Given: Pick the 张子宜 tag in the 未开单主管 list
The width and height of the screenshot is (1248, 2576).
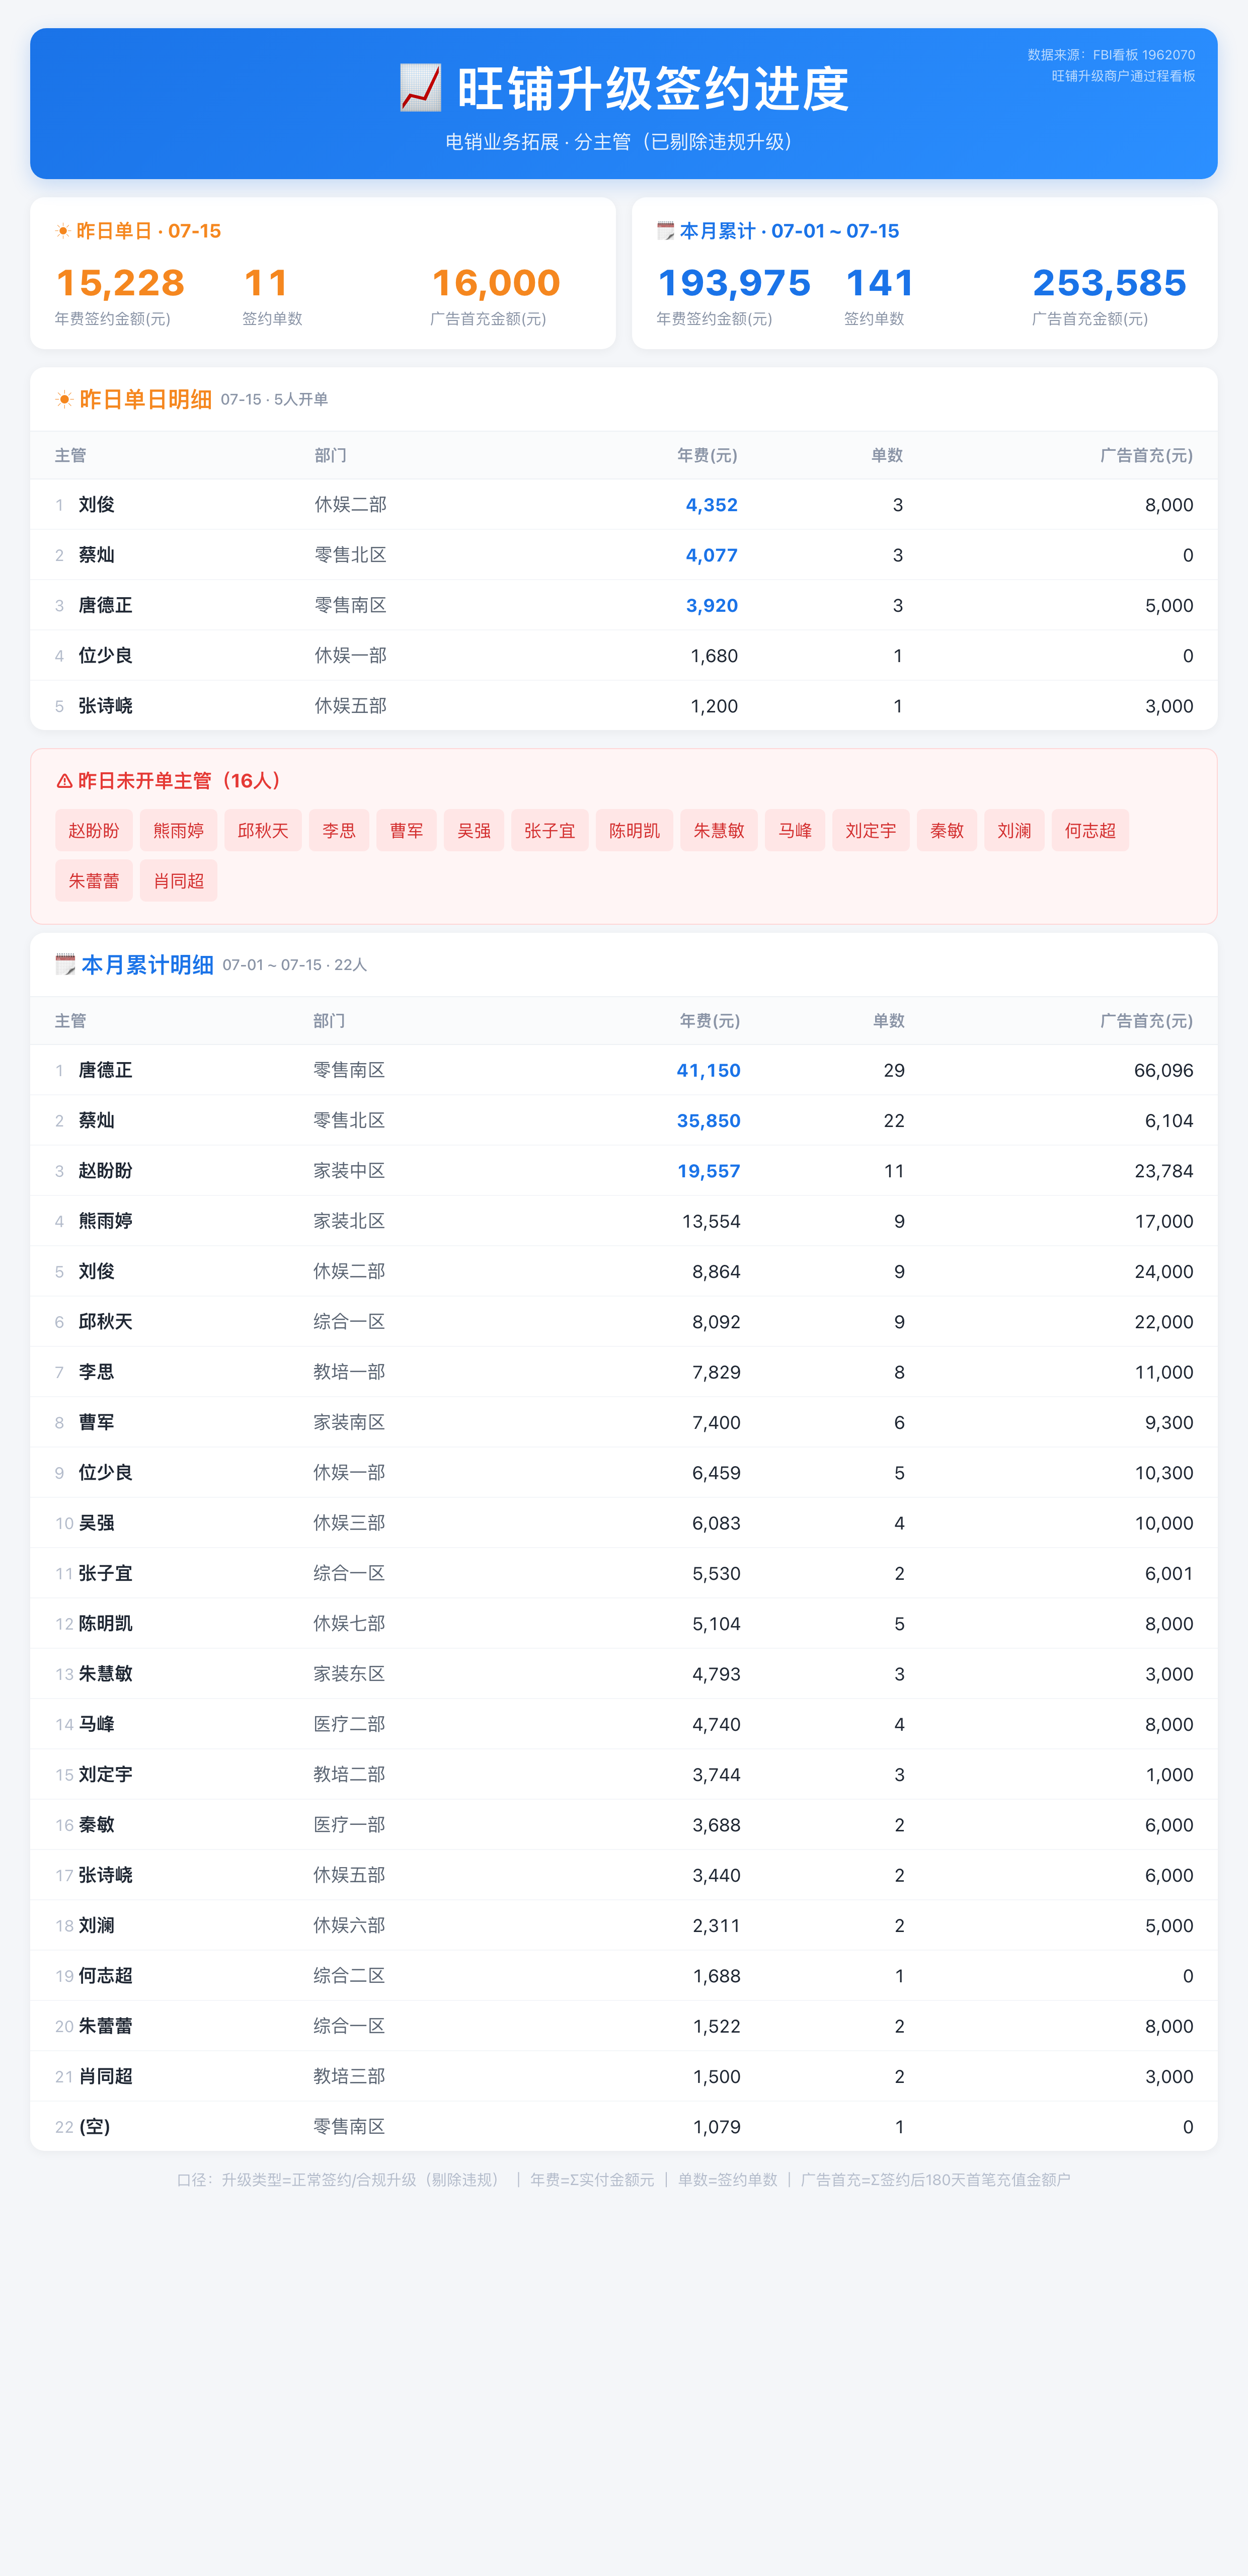Looking at the screenshot, I should click(x=550, y=831).
